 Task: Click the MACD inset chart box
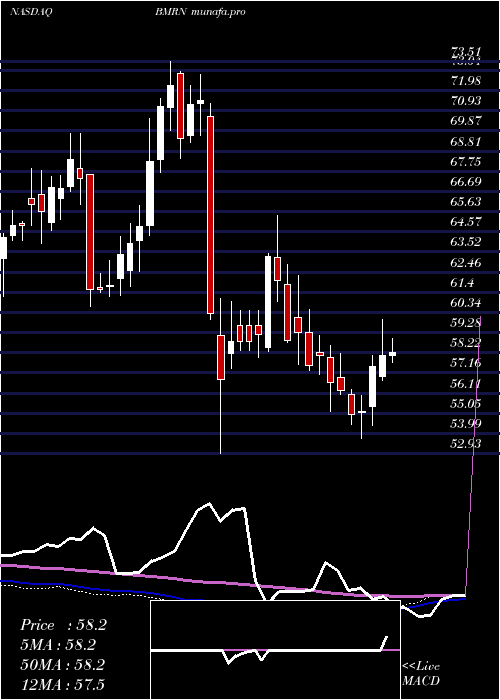pyautogui.click(x=275, y=650)
